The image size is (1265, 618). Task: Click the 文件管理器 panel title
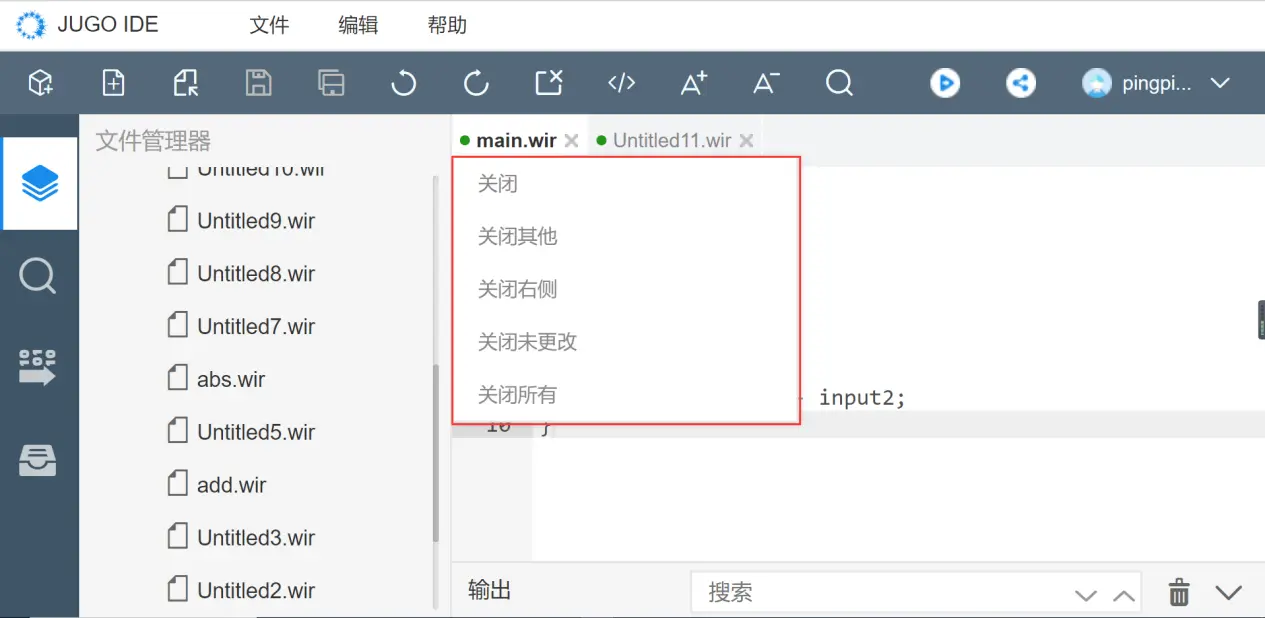tap(154, 142)
